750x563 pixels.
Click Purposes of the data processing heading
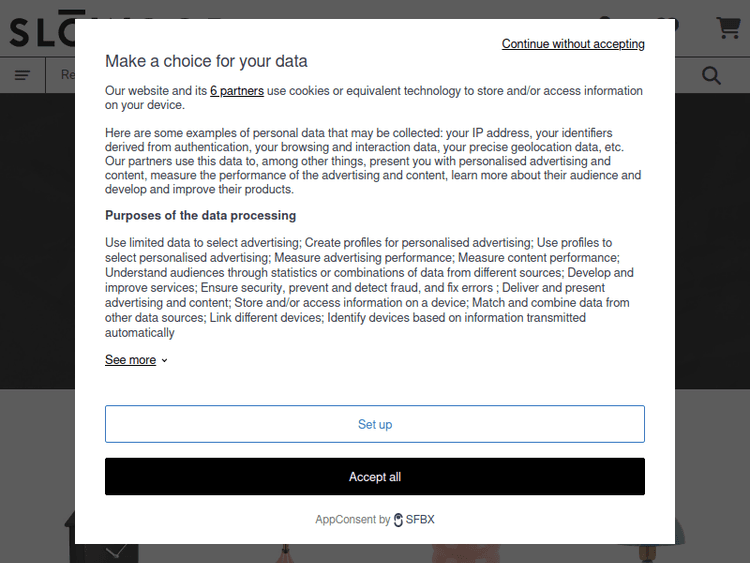200,215
